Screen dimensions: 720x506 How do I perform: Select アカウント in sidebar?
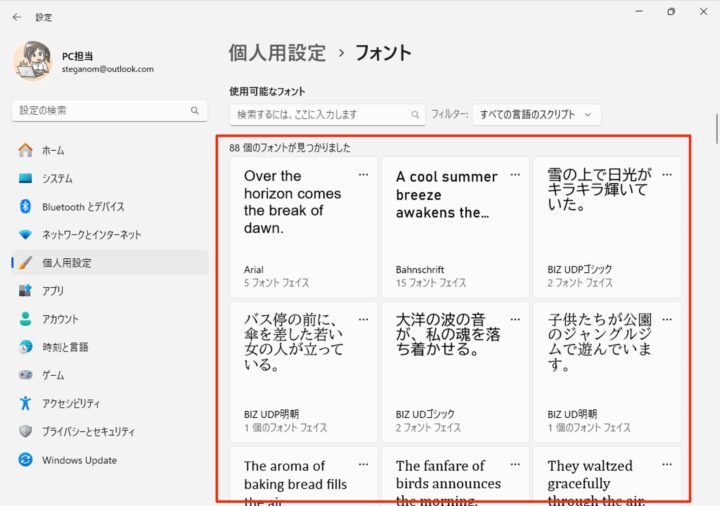point(110,319)
